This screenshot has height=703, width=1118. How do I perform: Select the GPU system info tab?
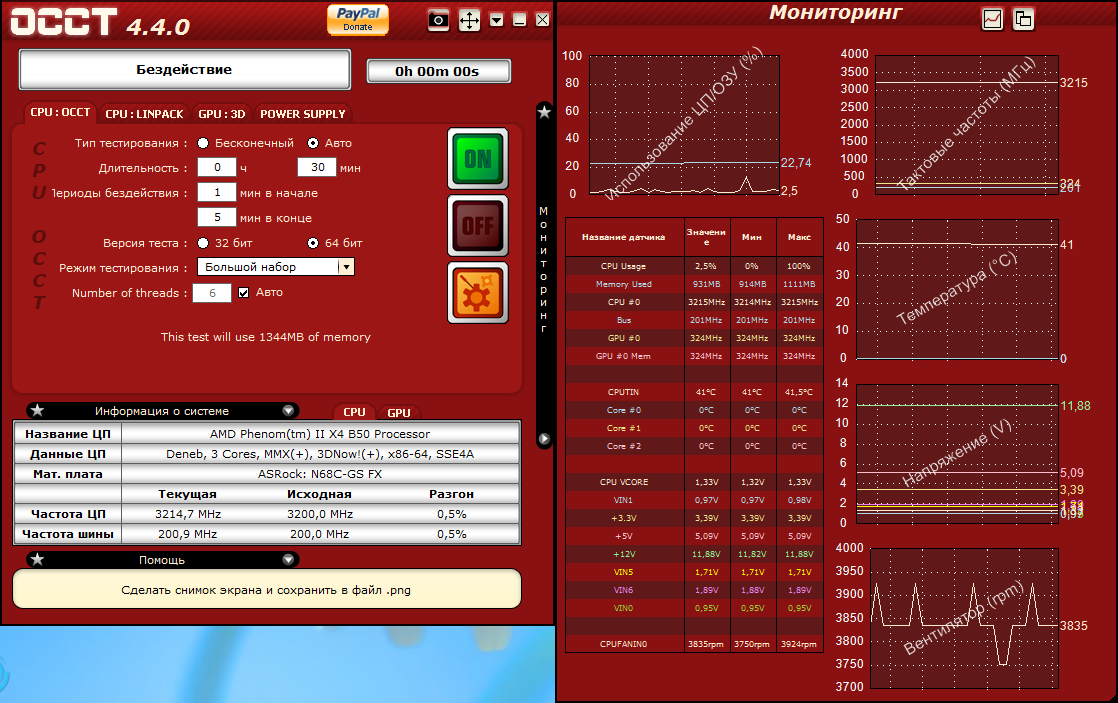pos(399,413)
